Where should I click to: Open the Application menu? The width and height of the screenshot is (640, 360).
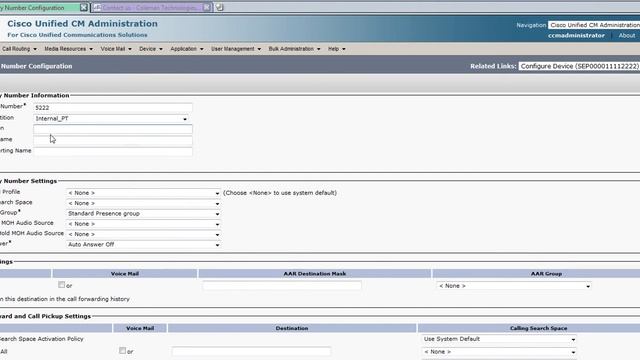pyautogui.click(x=187, y=49)
